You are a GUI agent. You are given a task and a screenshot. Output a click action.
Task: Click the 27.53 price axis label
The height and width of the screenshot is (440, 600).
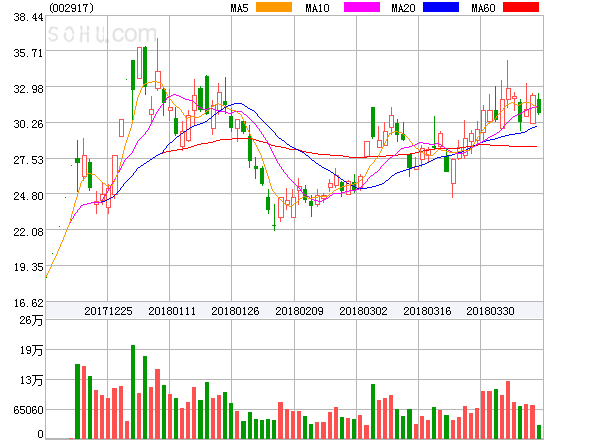(x=28, y=160)
